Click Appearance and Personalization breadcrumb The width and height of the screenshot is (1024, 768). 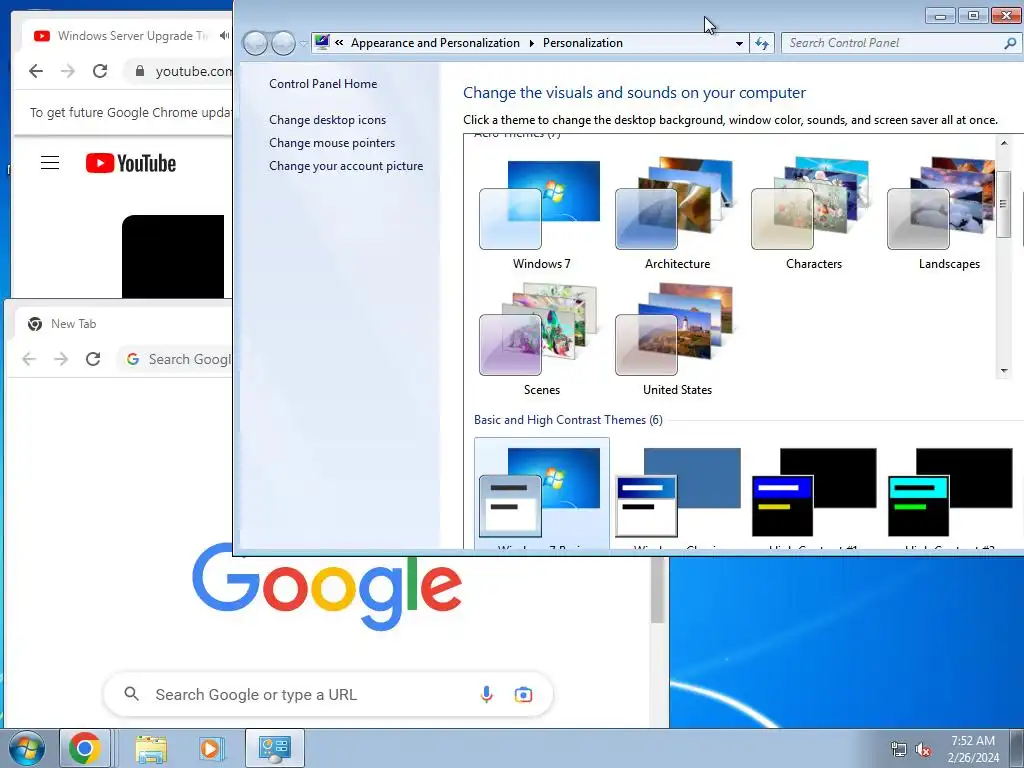point(435,43)
